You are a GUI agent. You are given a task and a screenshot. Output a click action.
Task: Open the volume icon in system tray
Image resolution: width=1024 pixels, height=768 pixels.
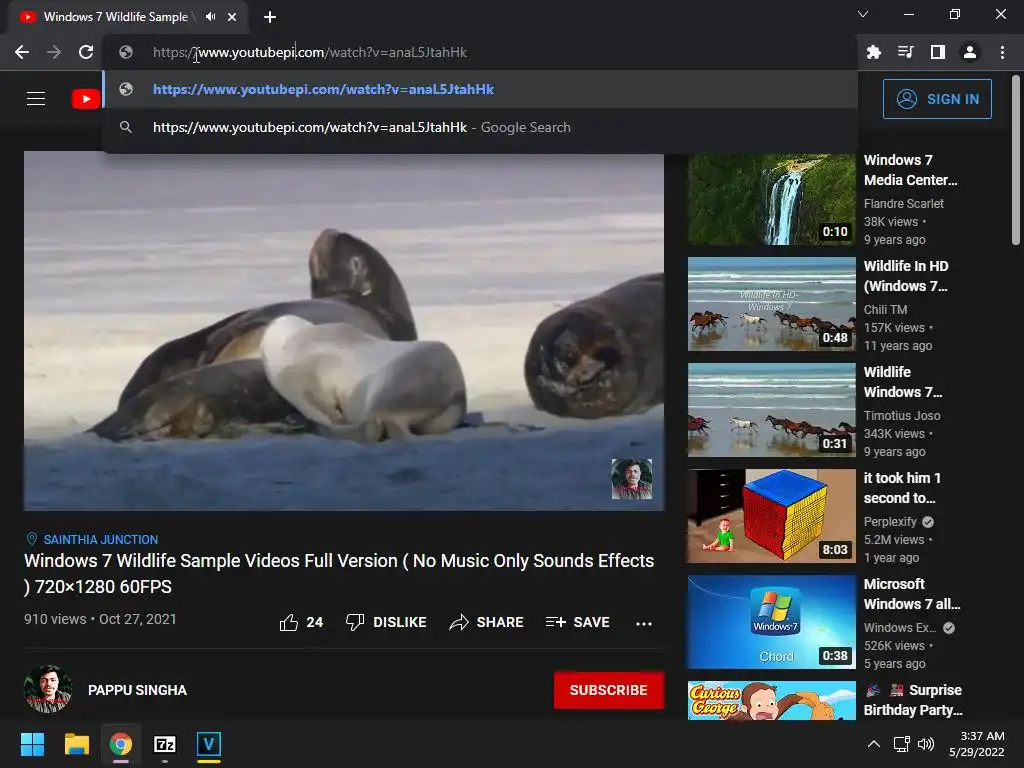[926, 744]
